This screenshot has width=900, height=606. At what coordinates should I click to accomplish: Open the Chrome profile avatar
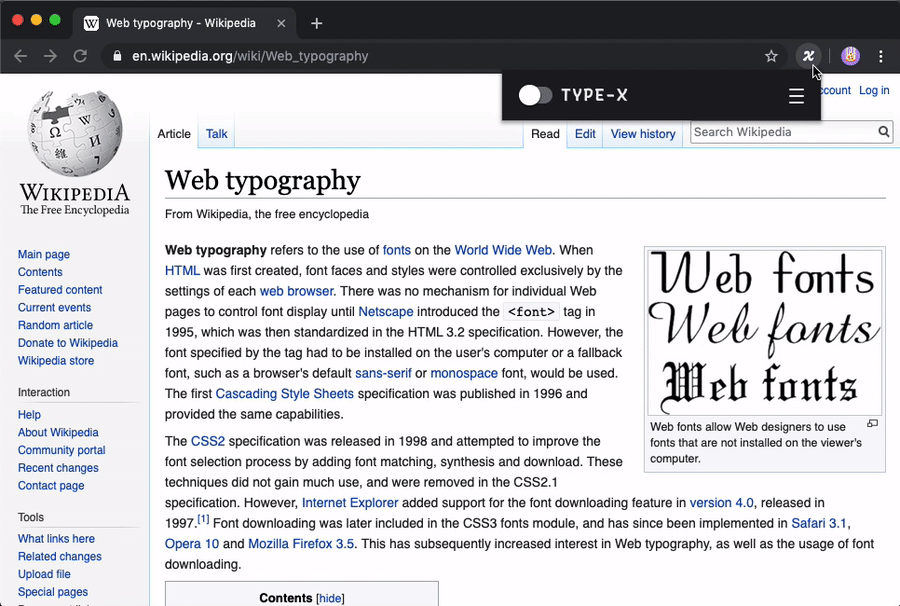click(850, 56)
